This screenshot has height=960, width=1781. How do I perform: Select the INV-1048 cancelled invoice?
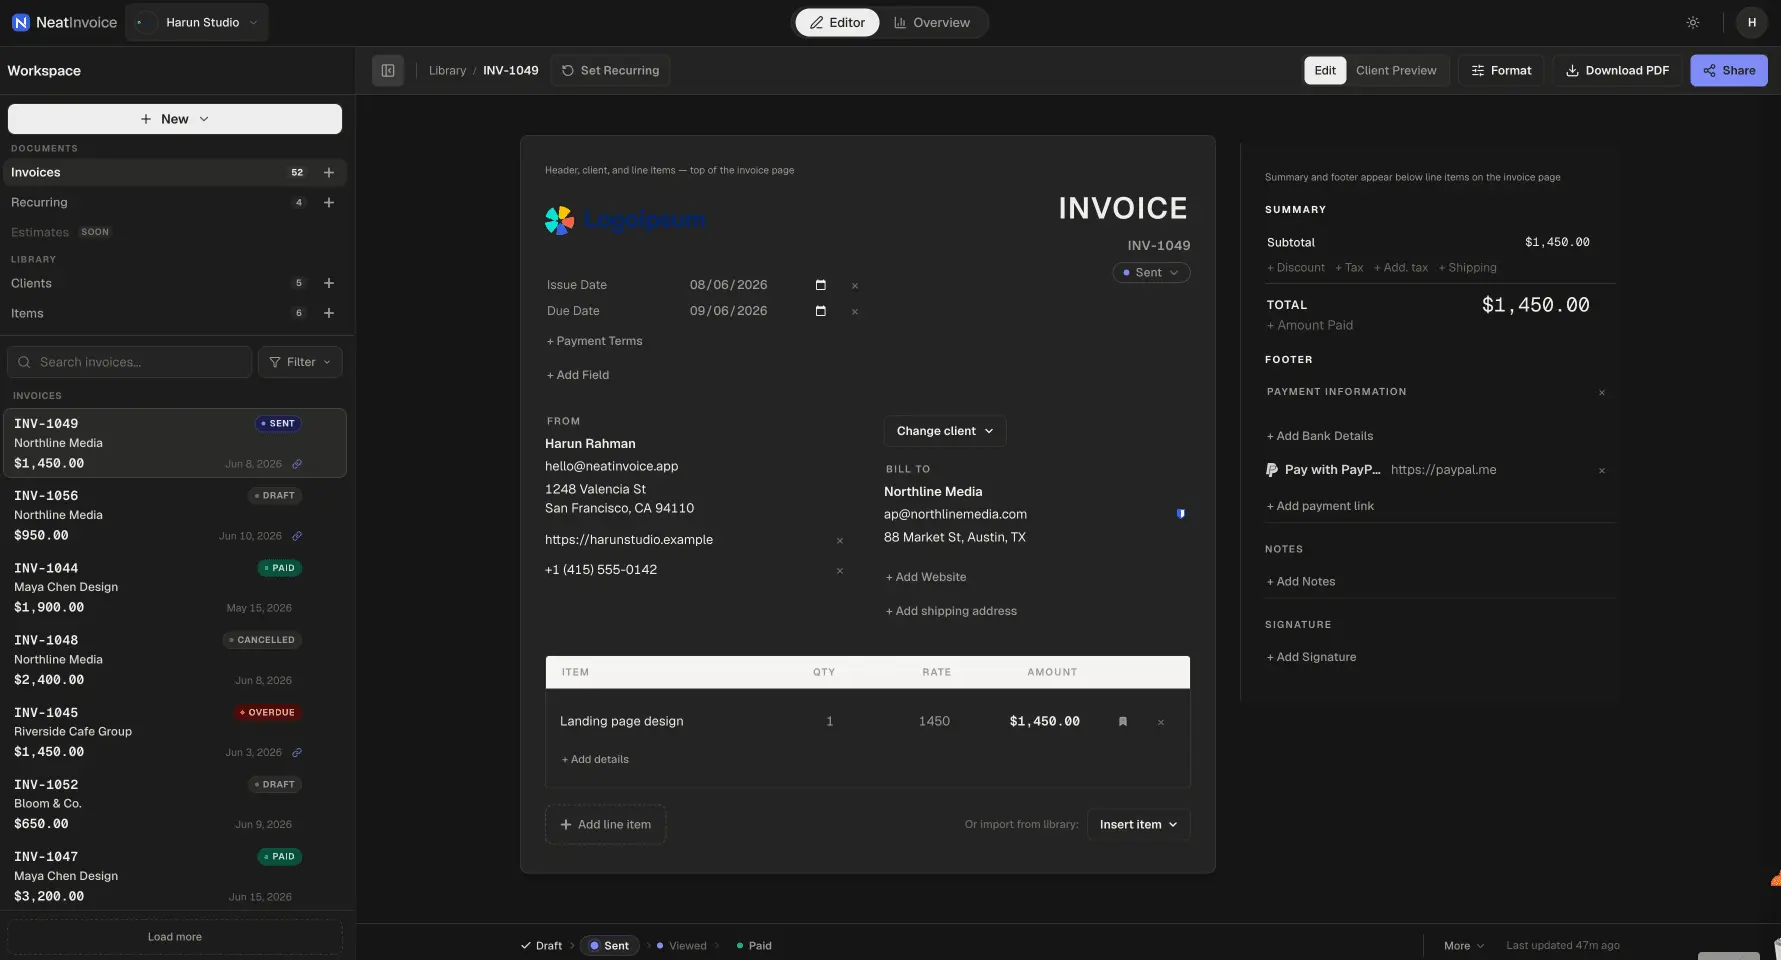(175, 659)
